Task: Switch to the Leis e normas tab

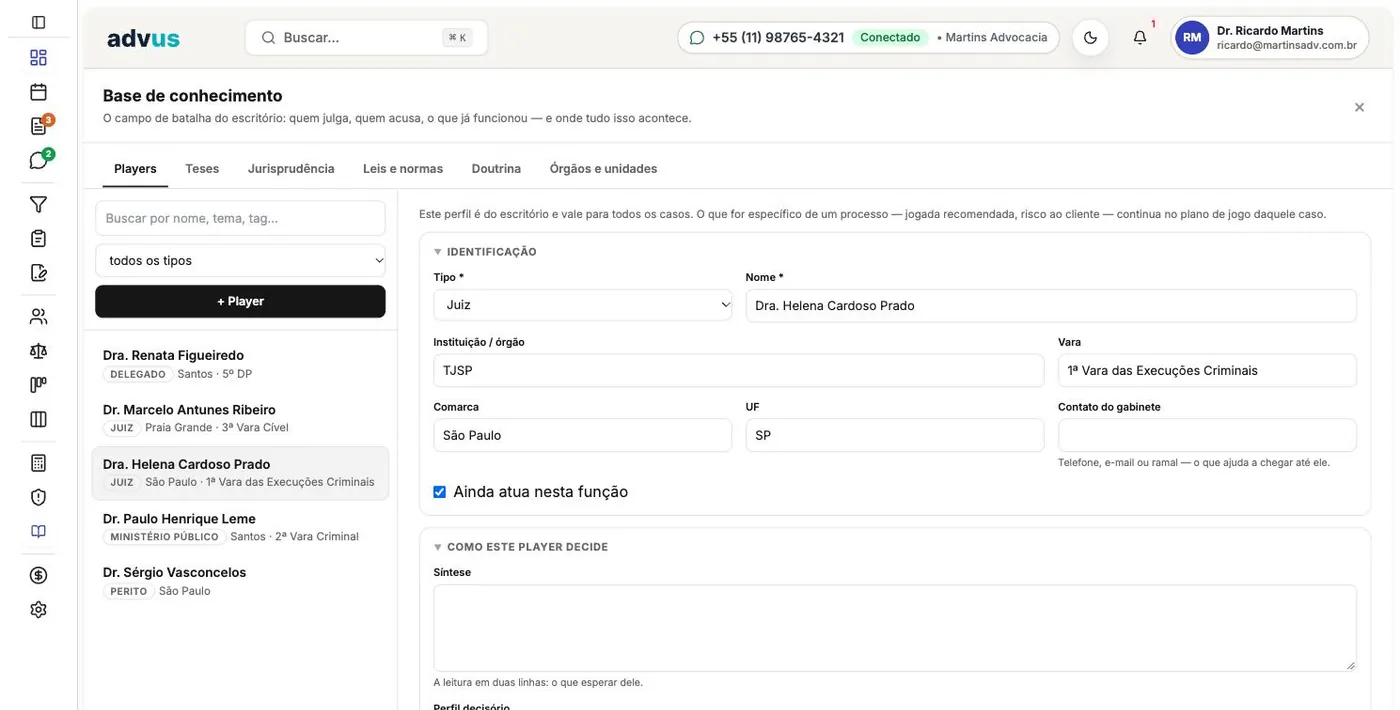Action: tap(403, 168)
